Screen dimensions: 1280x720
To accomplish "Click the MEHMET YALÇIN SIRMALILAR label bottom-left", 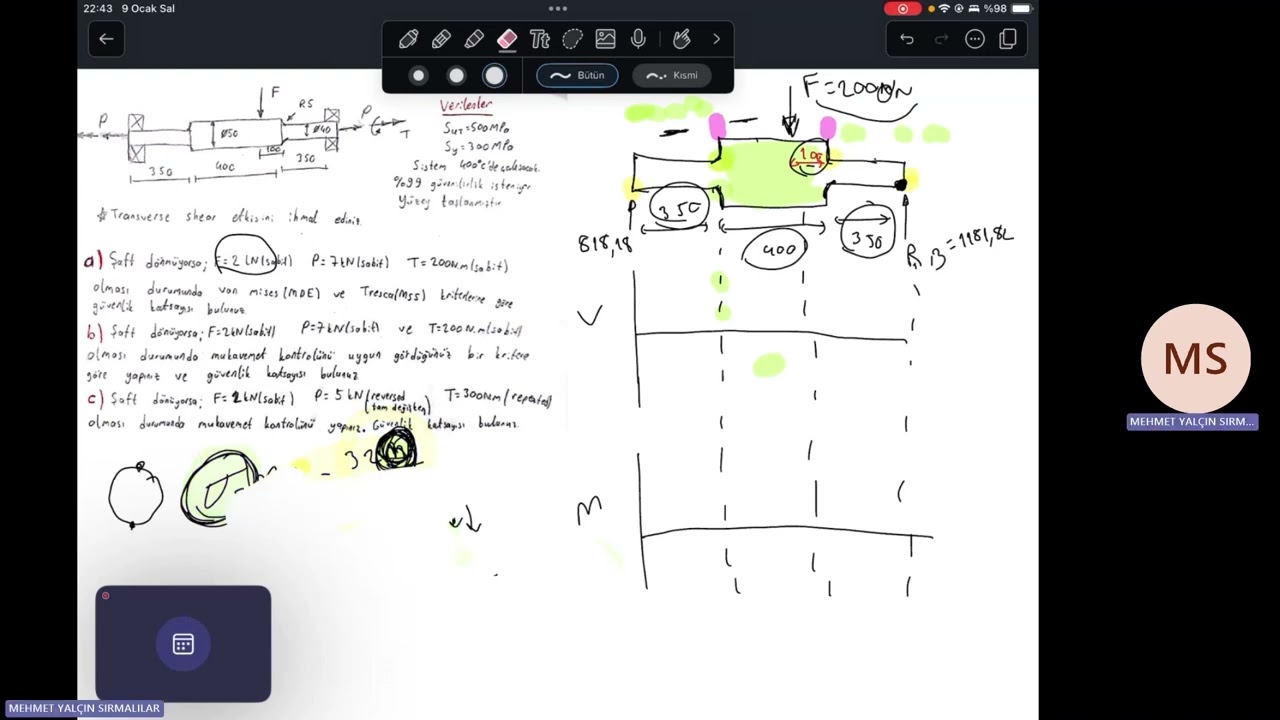I will click(84, 708).
